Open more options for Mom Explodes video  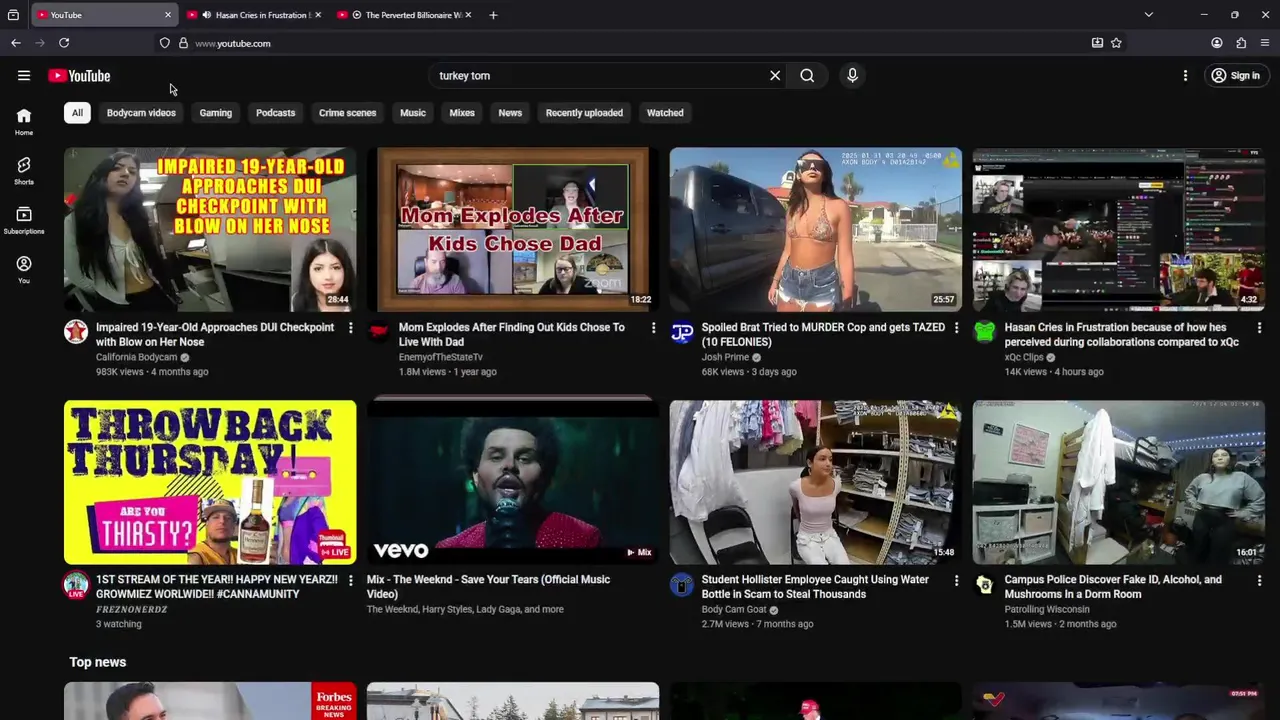[x=653, y=328]
